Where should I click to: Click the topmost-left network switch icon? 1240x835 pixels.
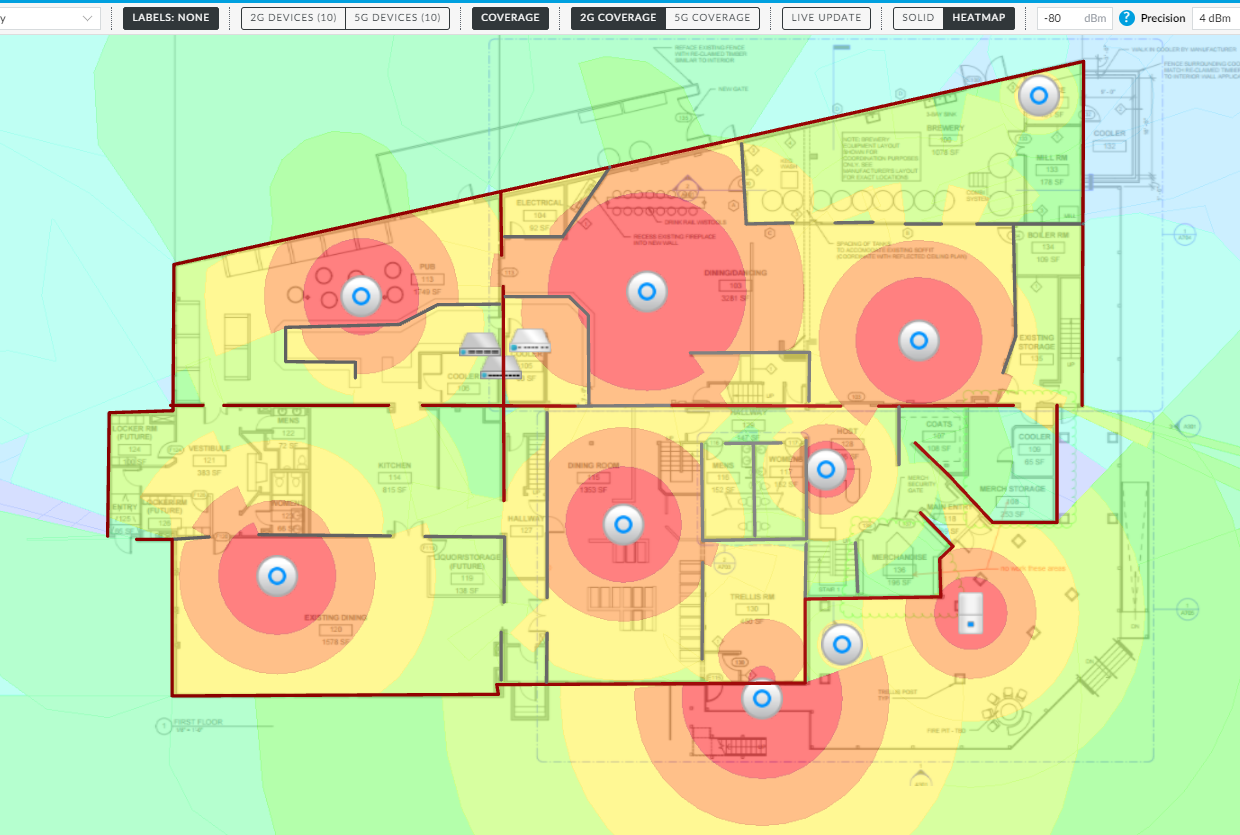pos(479,345)
